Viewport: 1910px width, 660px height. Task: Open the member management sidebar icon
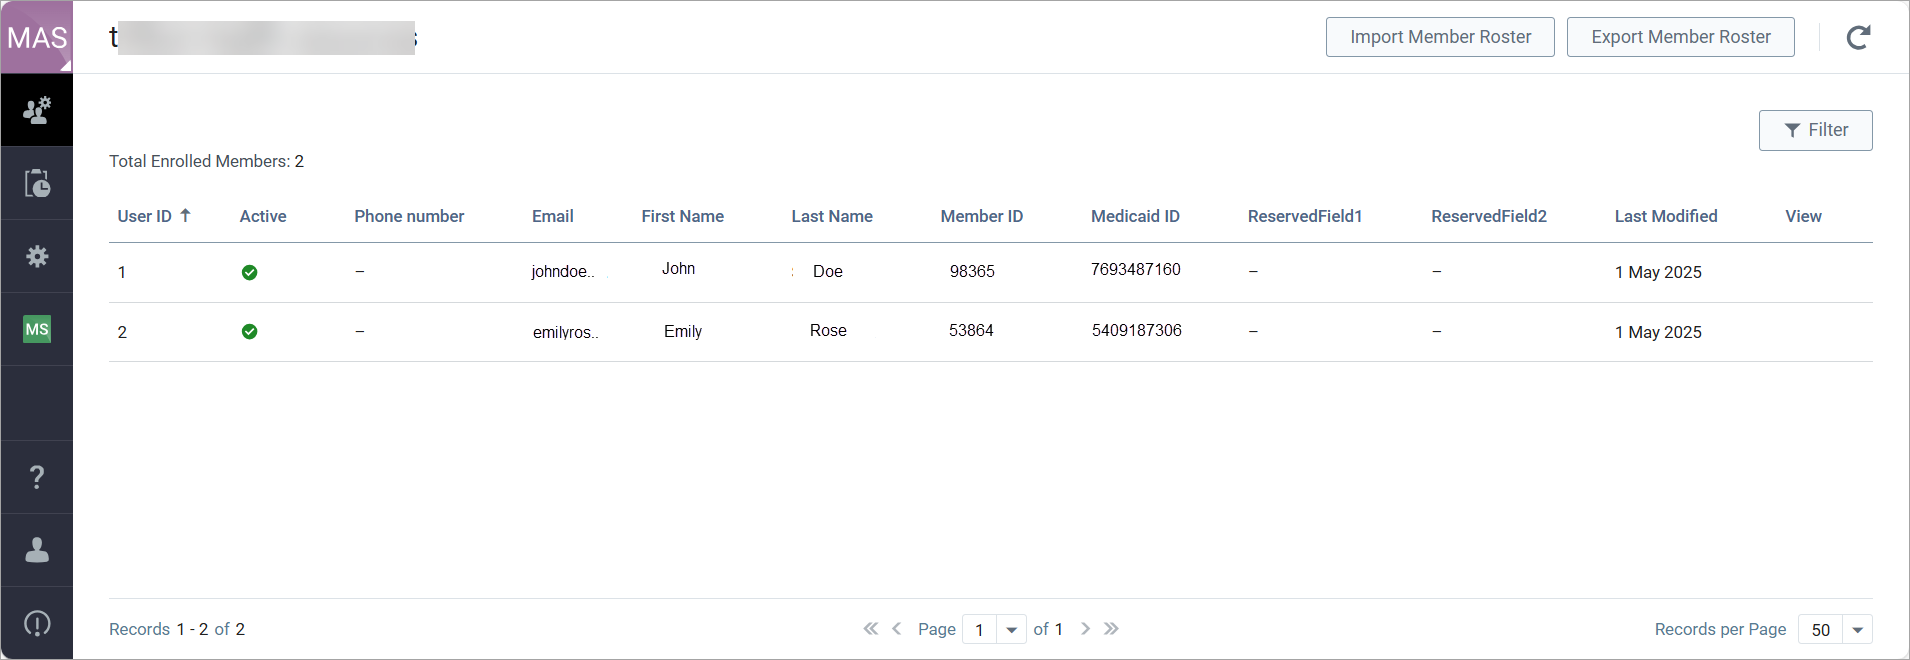[37, 110]
